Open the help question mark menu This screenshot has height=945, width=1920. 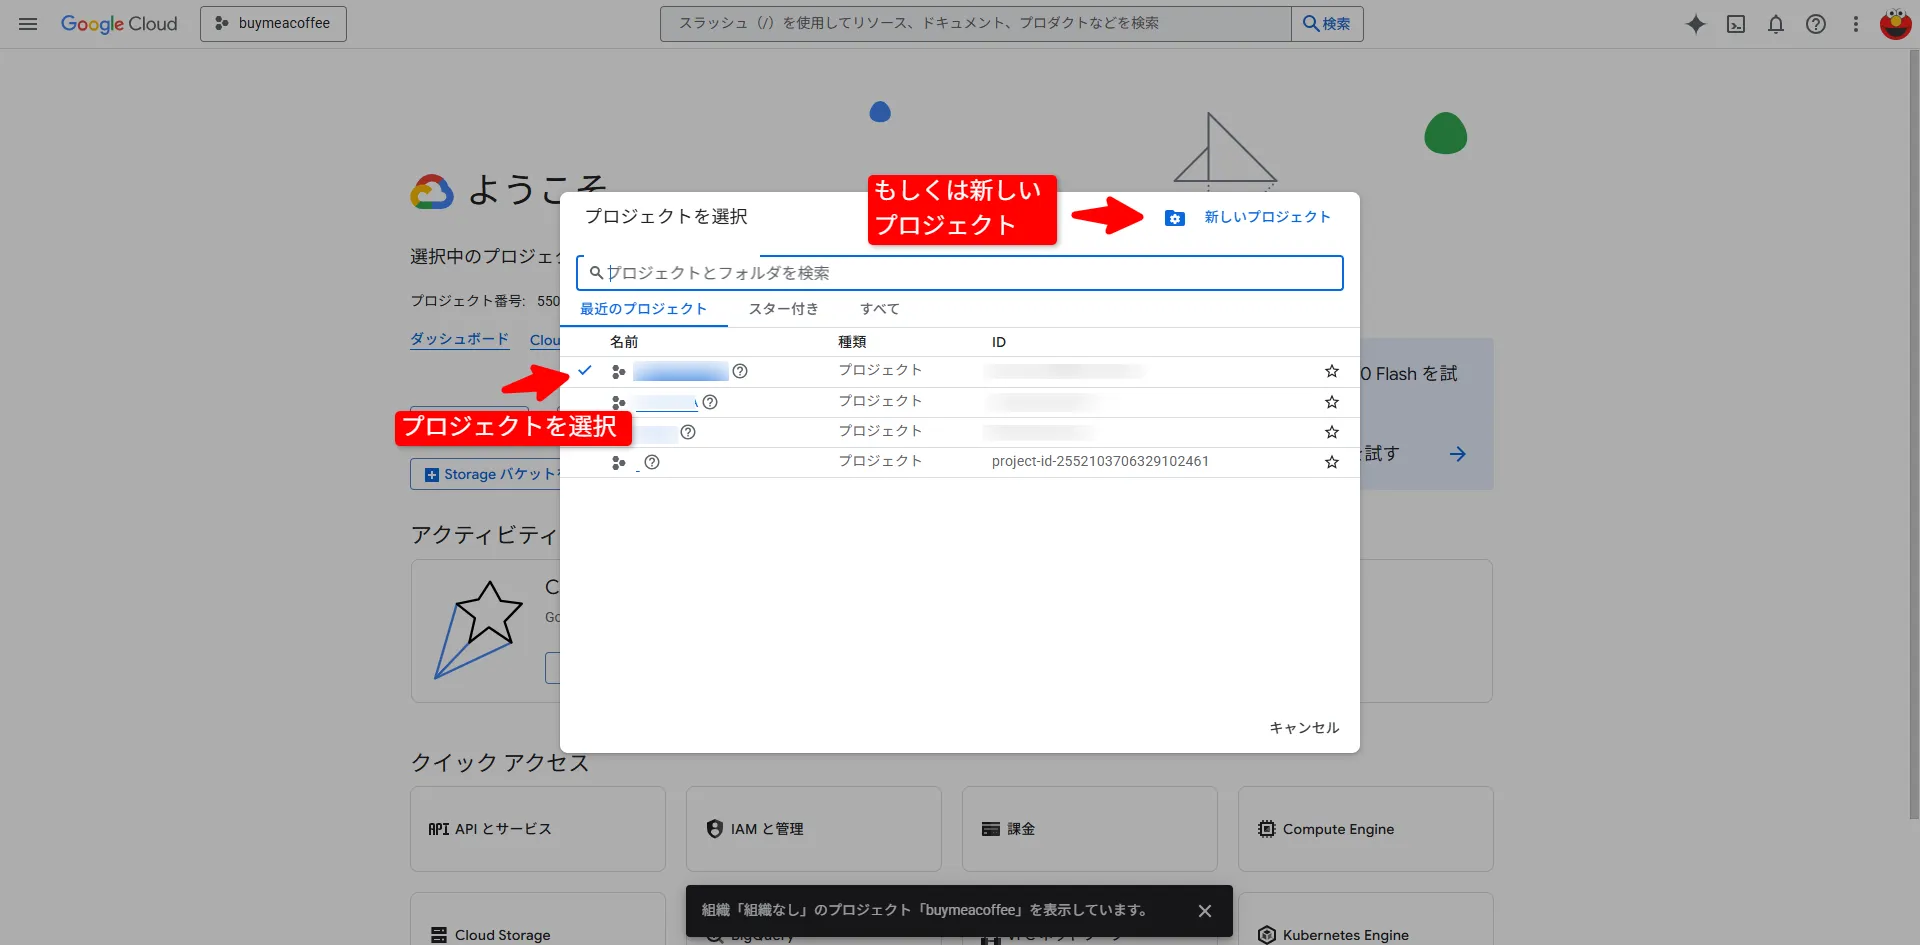(1816, 24)
